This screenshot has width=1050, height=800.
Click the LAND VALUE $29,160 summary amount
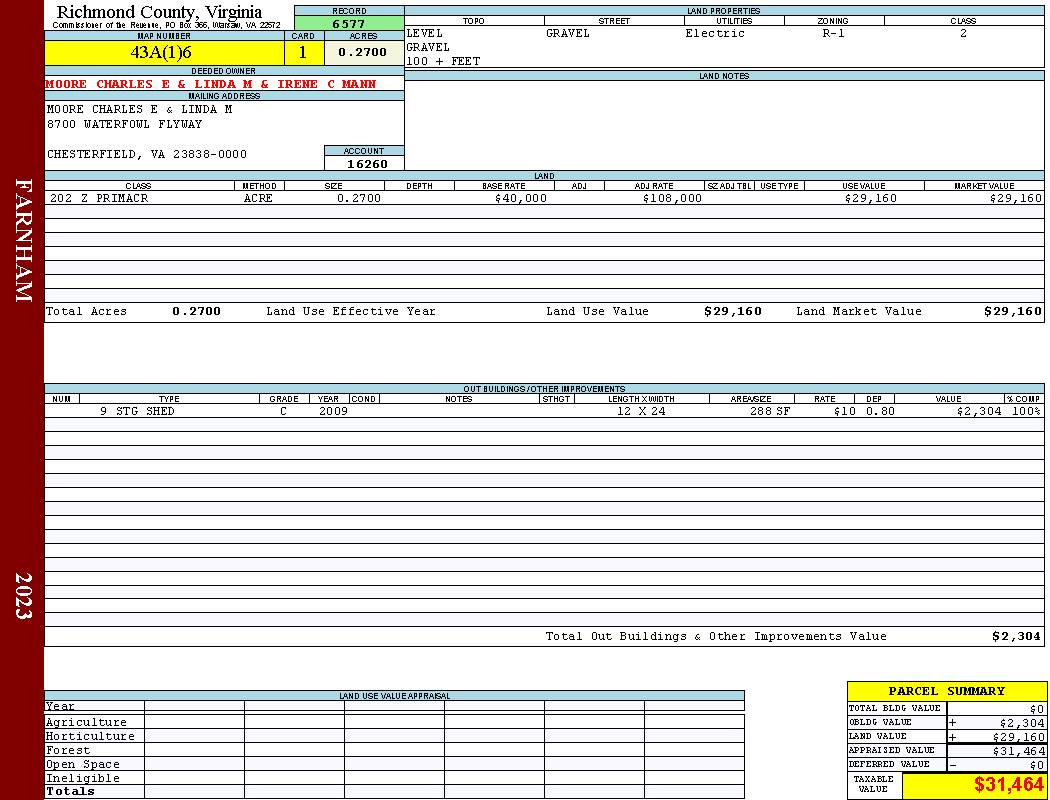point(1019,737)
